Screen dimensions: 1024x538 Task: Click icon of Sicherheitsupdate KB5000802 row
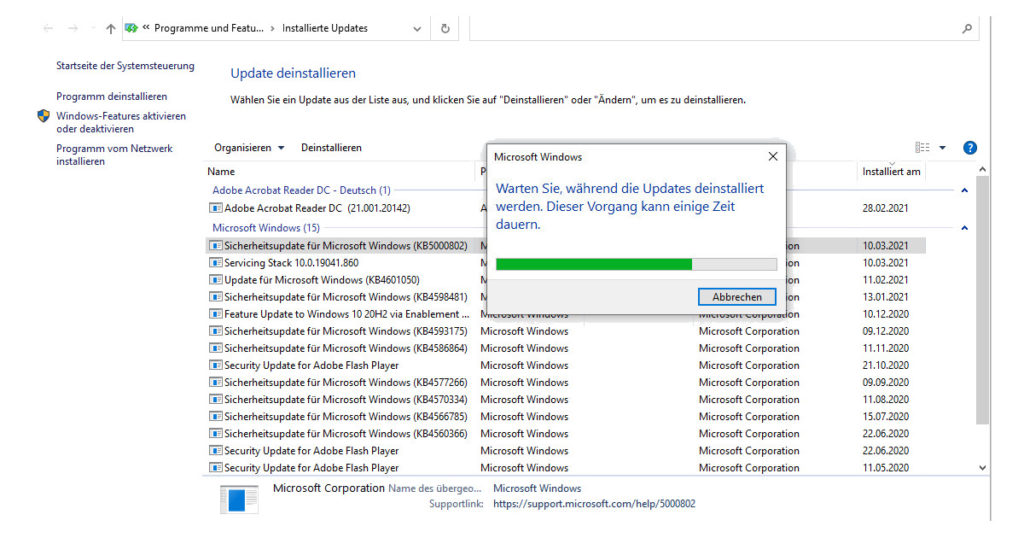(216, 246)
